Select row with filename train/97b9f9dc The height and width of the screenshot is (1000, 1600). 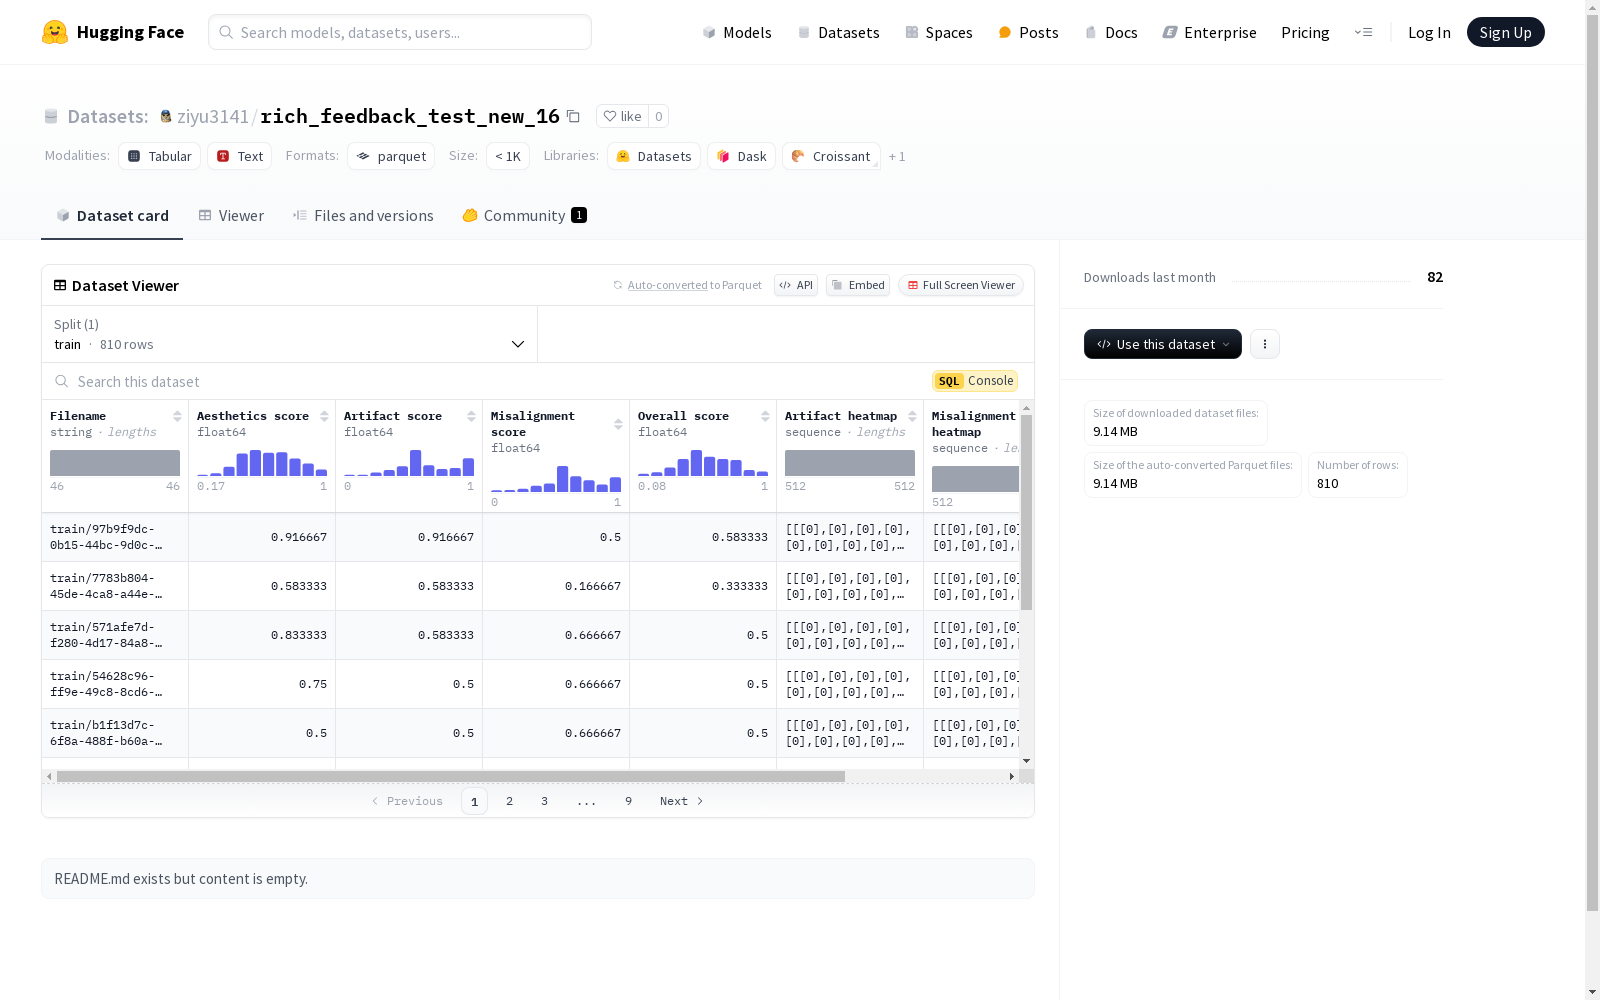(531, 537)
